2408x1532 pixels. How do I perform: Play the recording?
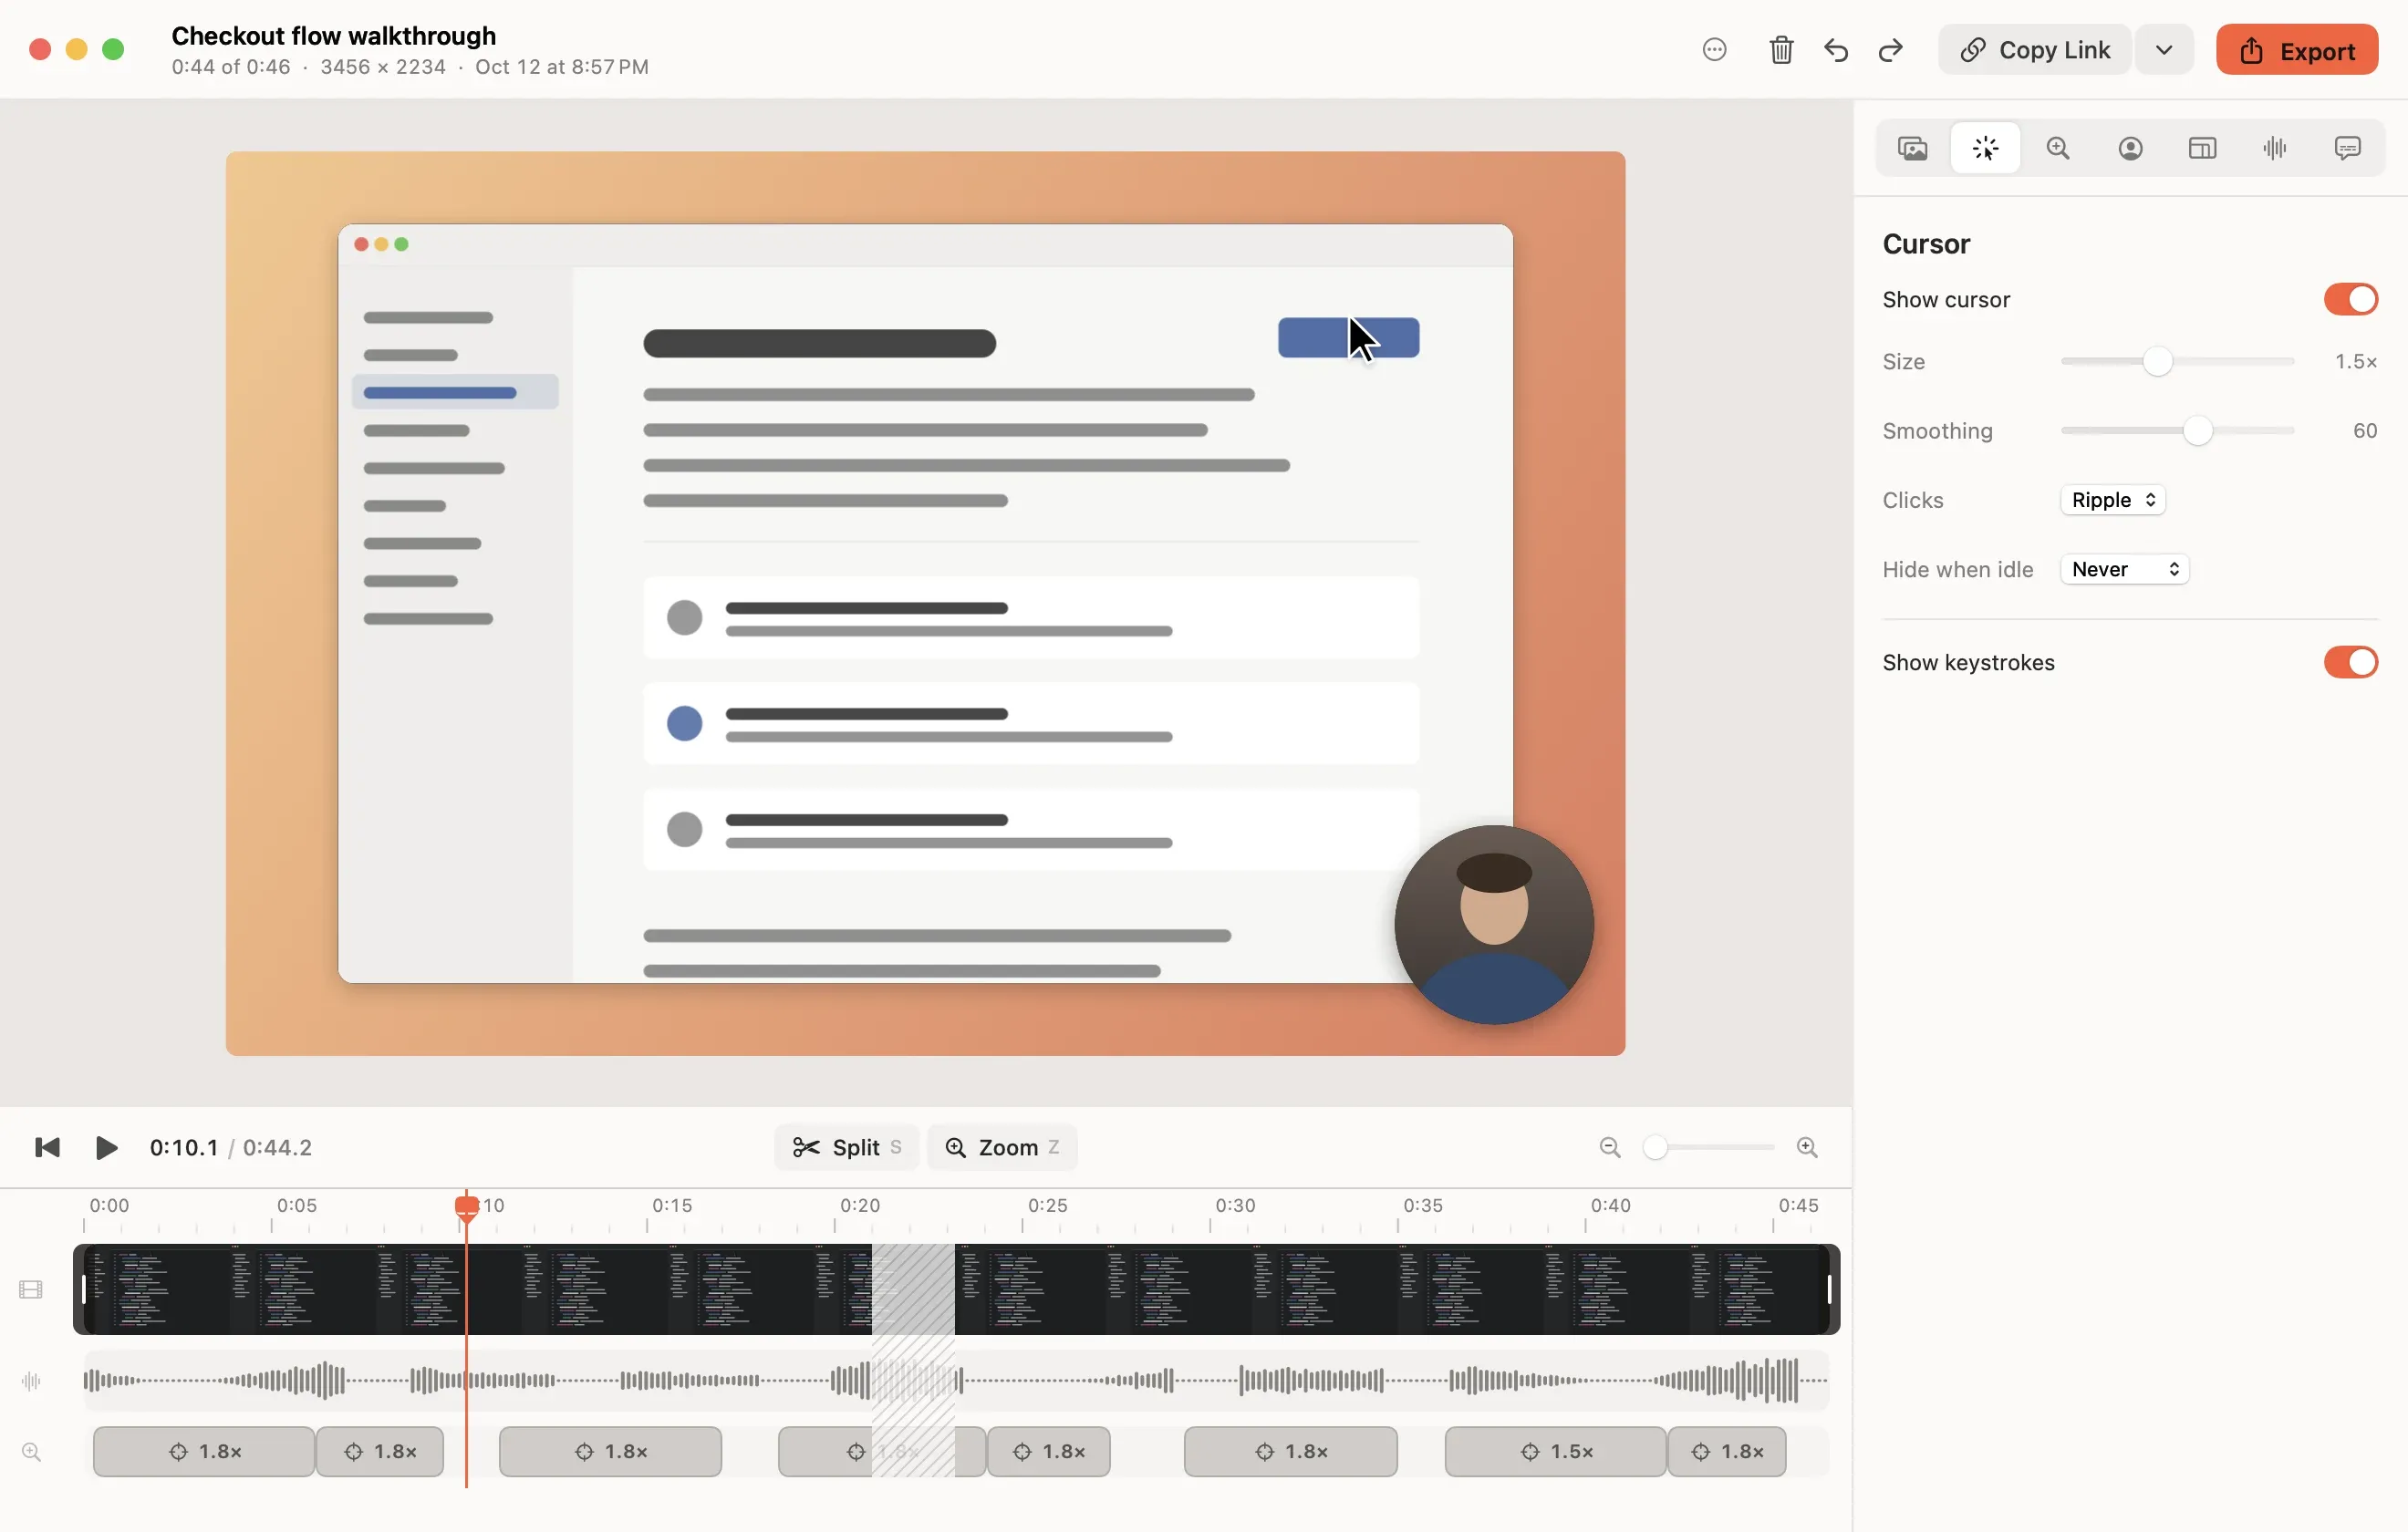pos(106,1147)
